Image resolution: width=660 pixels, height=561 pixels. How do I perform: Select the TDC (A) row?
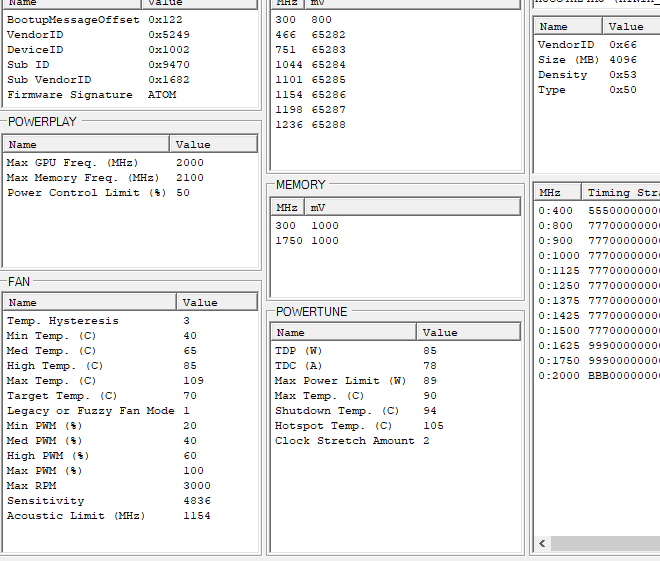click(x=396, y=366)
